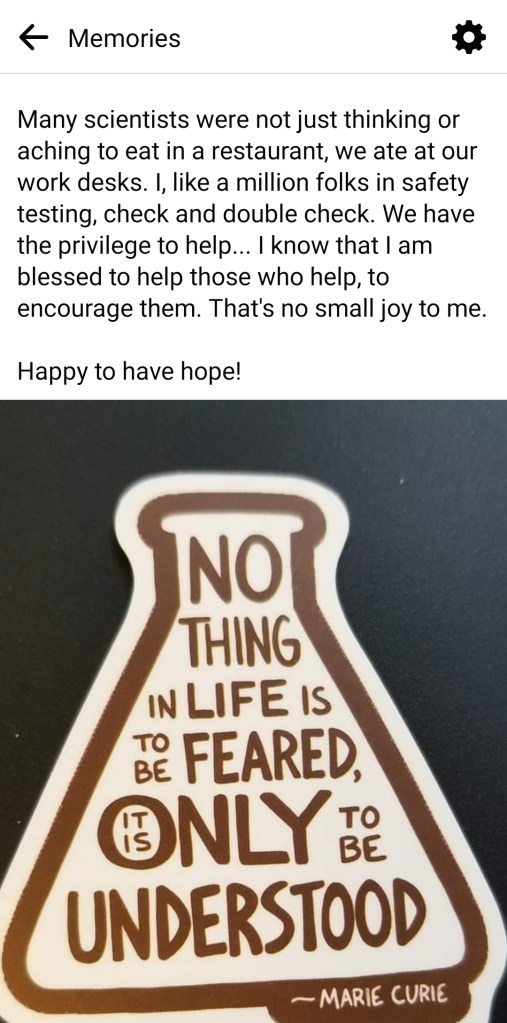The height and width of the screenshot is (1023, 507).
Task: Go back with the left arrow icon
Action: coord(34,38)
